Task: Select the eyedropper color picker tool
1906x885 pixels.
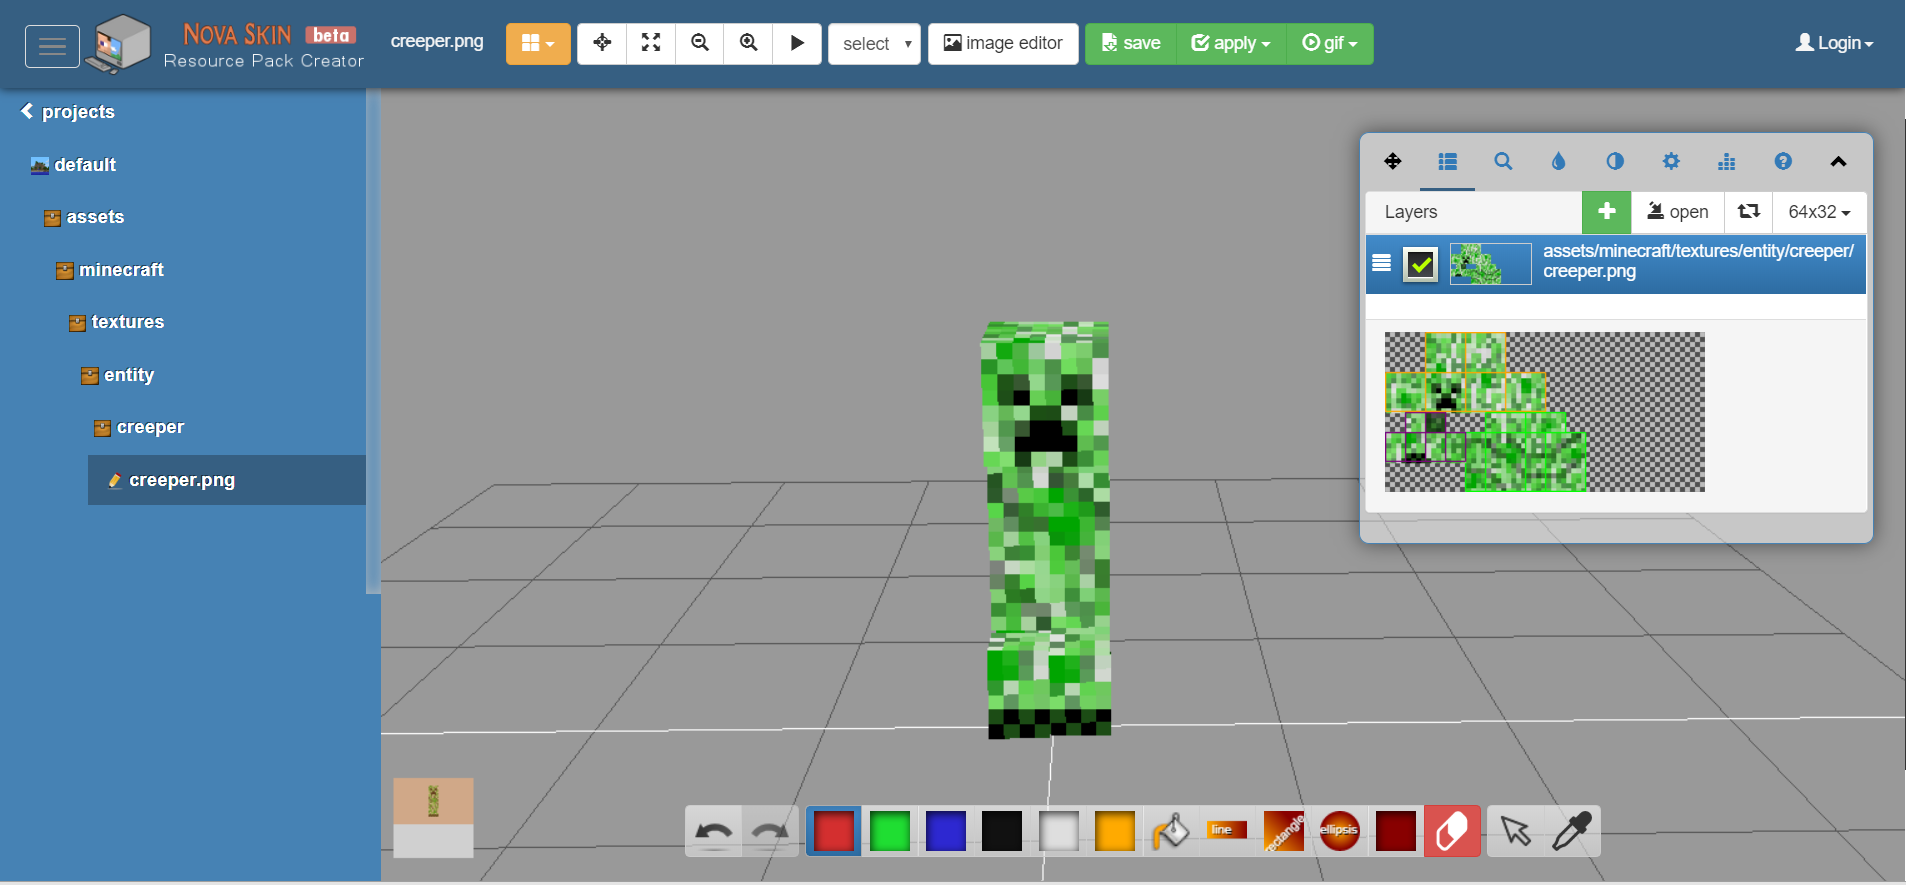Action: [x=1572, y=831]
